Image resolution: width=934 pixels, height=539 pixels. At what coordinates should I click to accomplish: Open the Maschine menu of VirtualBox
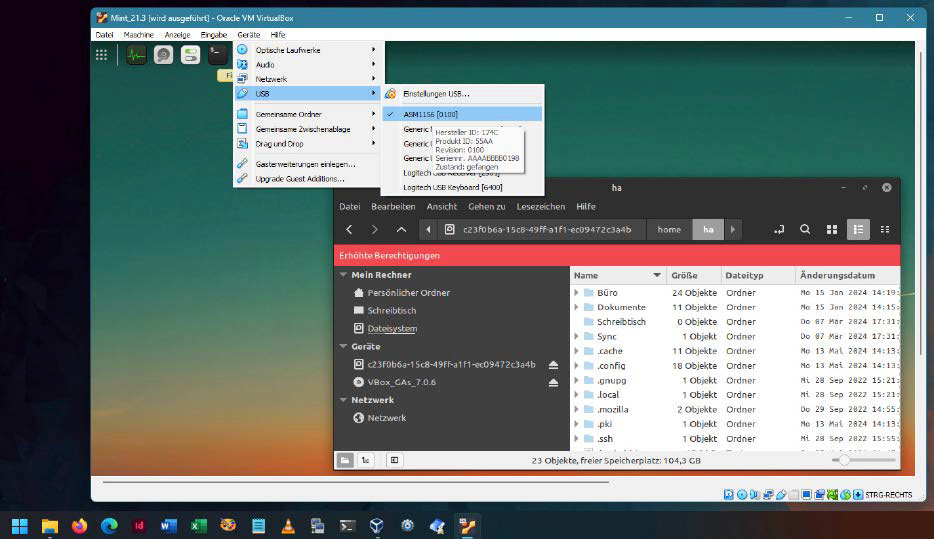(138, 35)
